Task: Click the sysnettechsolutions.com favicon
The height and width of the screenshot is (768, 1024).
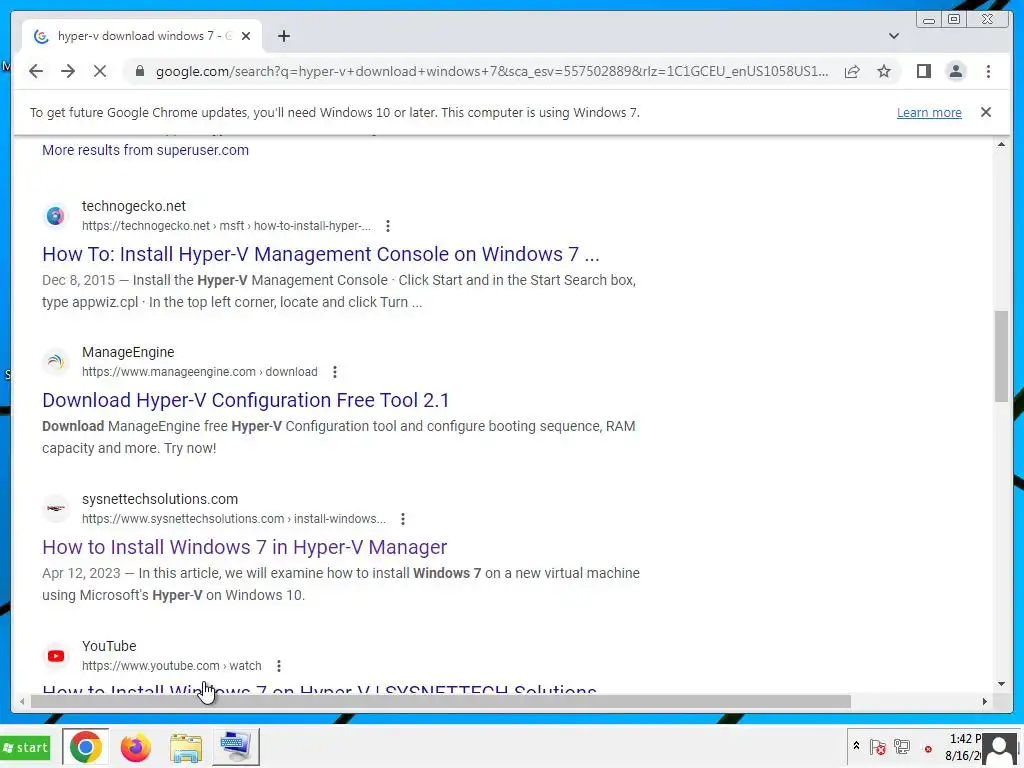Action: pos(56,508)
